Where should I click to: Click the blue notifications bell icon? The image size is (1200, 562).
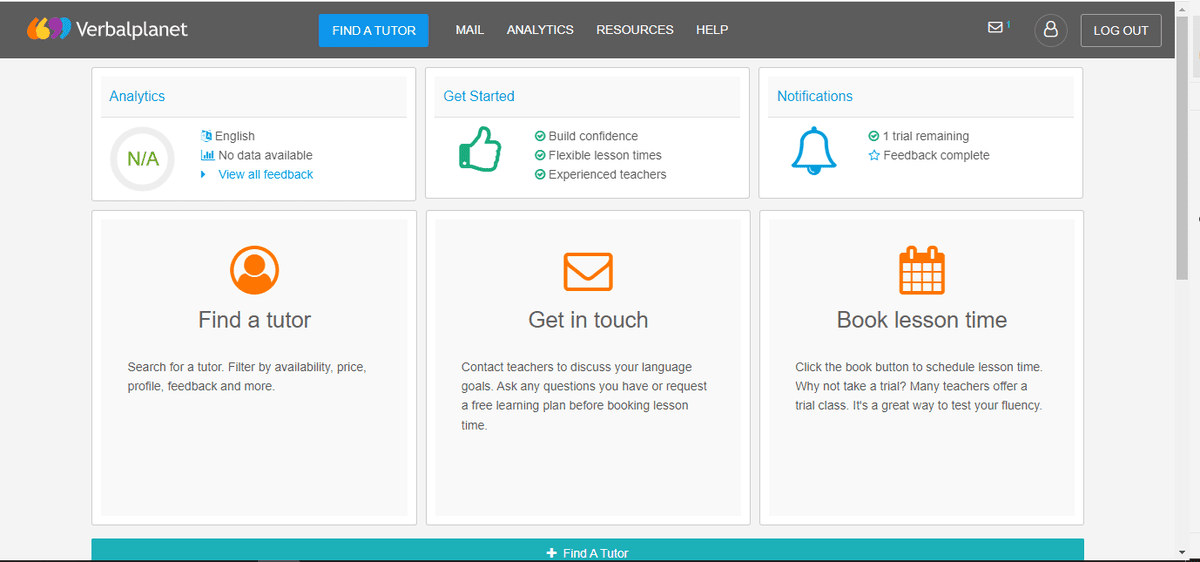point(812,151)
